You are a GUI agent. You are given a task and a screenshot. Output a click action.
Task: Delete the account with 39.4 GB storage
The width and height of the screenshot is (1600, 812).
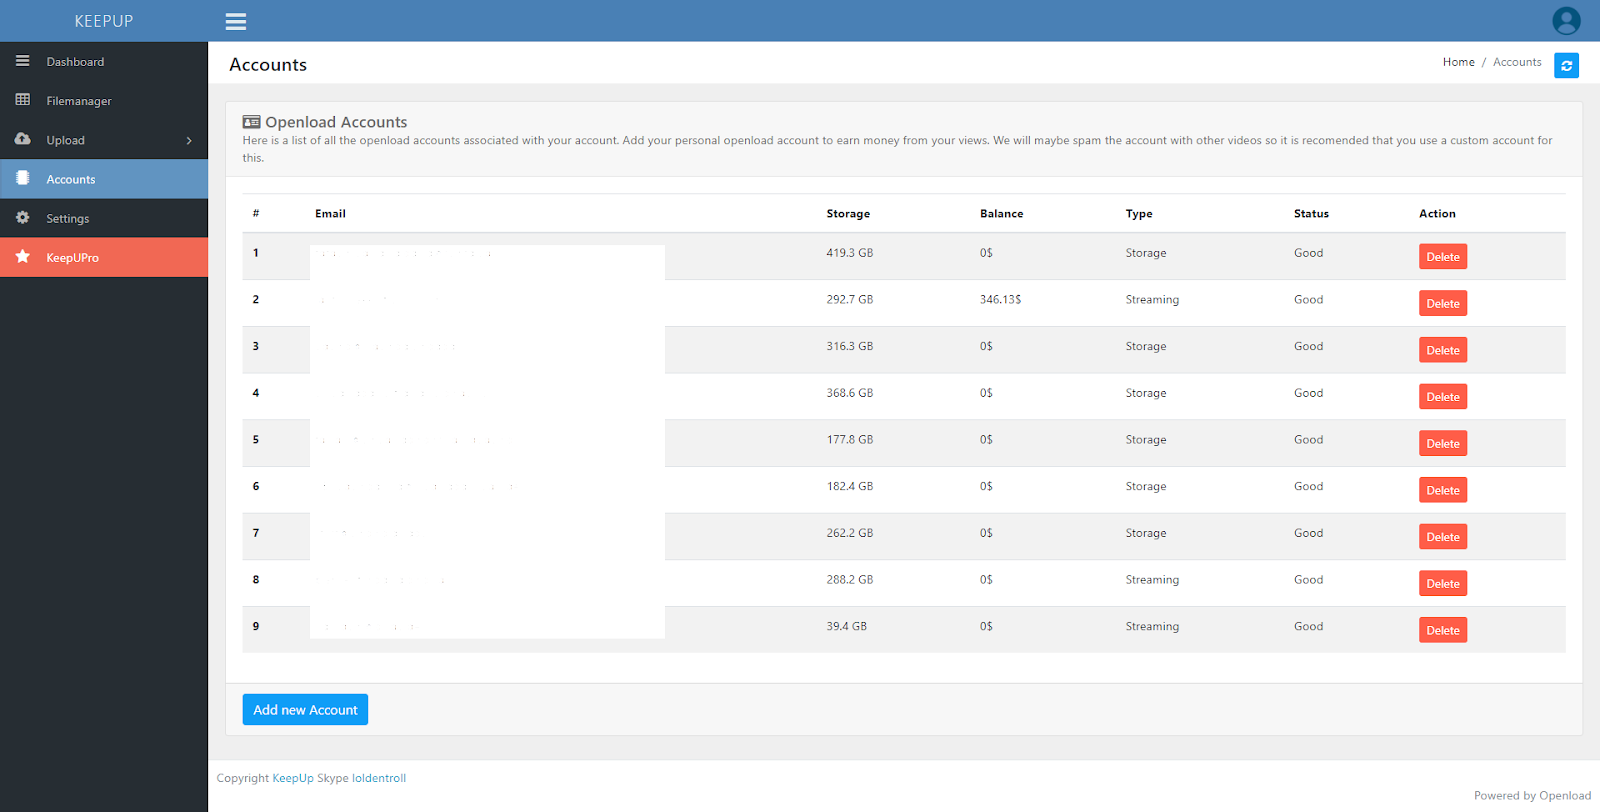1442,631
